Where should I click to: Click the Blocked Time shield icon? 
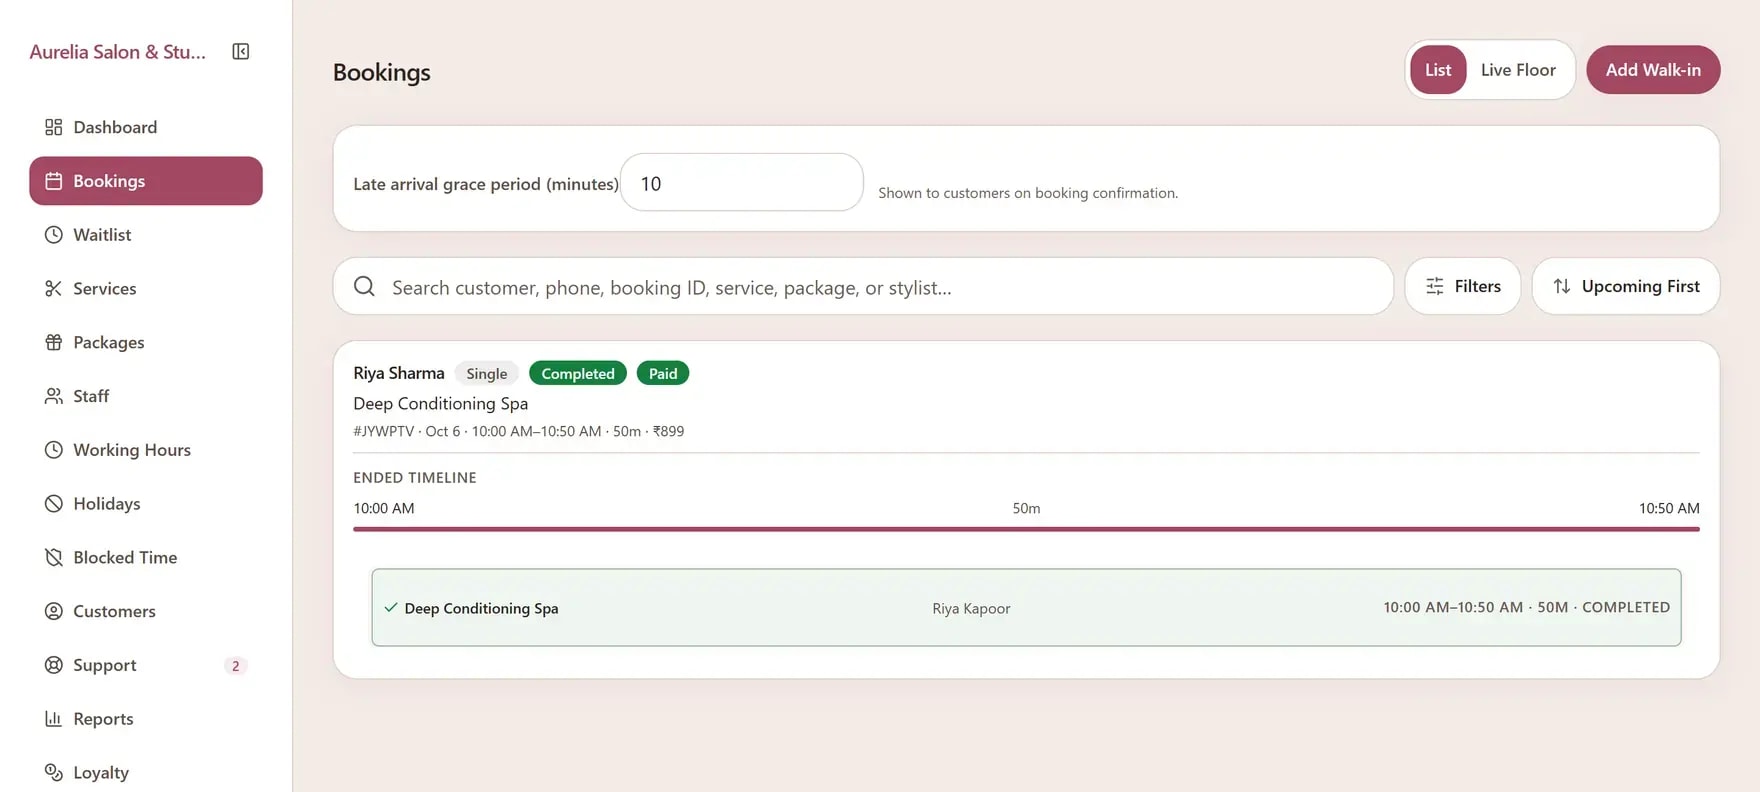click(54, 557)
